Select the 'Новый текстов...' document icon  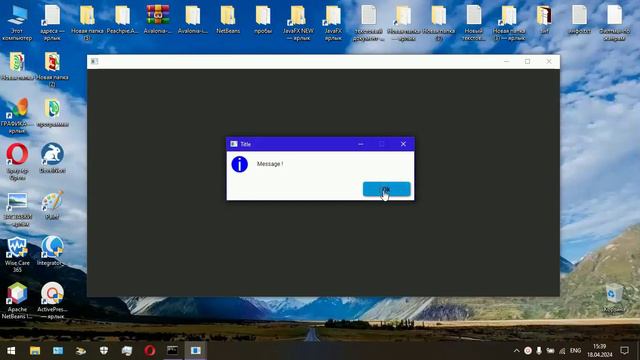click(x=474, y=22)
